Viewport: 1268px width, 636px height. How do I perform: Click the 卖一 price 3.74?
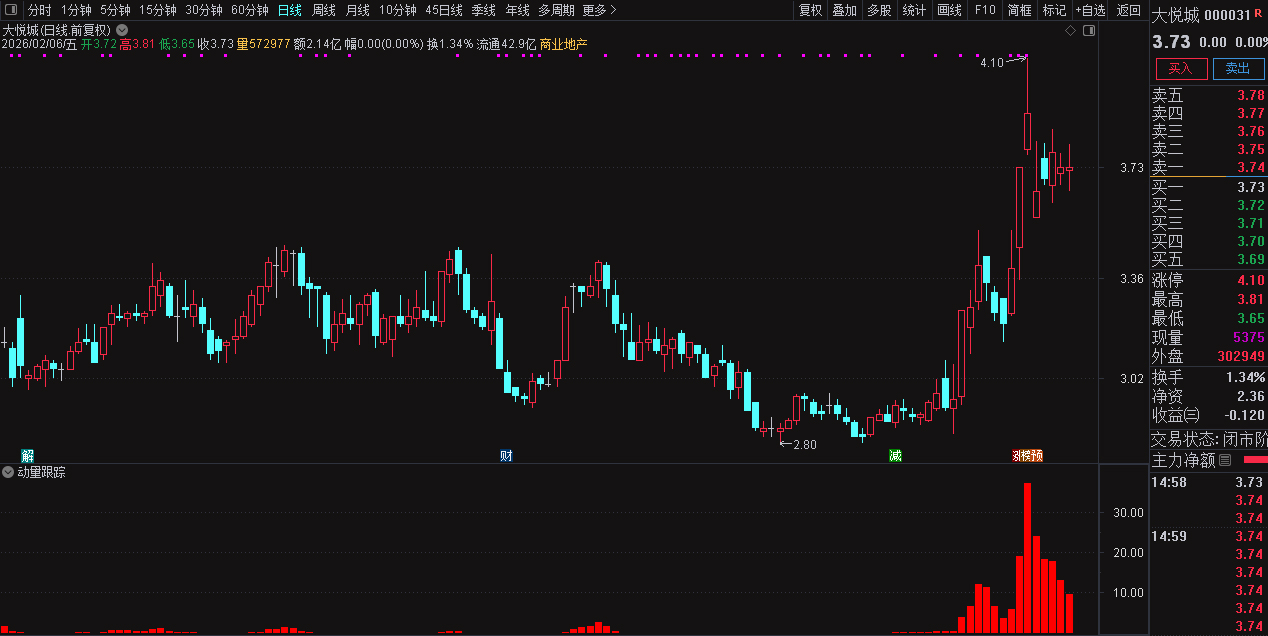(1250, 167)
